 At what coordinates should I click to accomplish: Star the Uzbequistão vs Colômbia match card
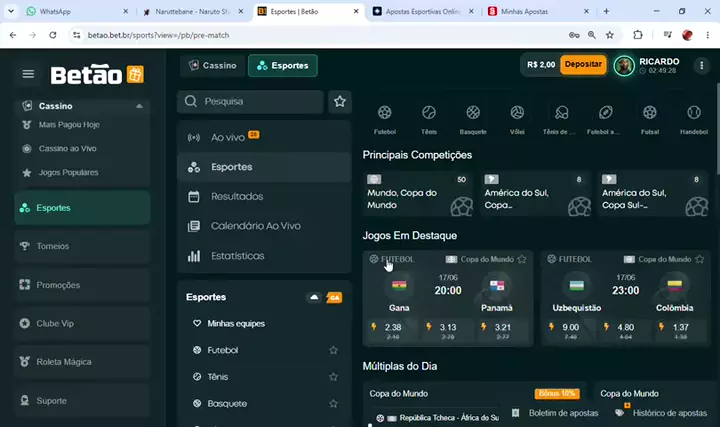699,259
